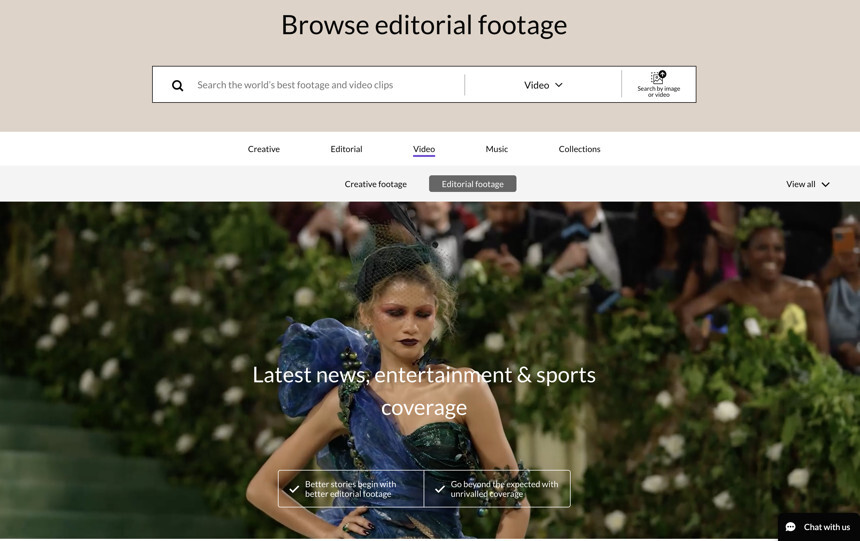Switch to Creative footage
The width and height of the screenshot is (860, 541).
coord(376,184)
